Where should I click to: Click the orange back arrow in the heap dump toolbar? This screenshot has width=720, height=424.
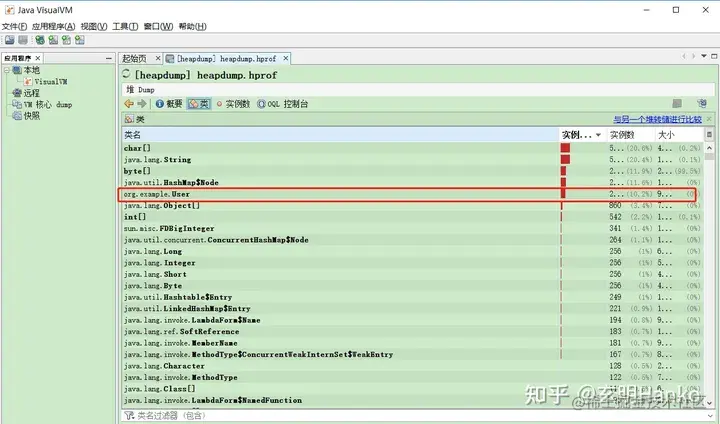129,104
